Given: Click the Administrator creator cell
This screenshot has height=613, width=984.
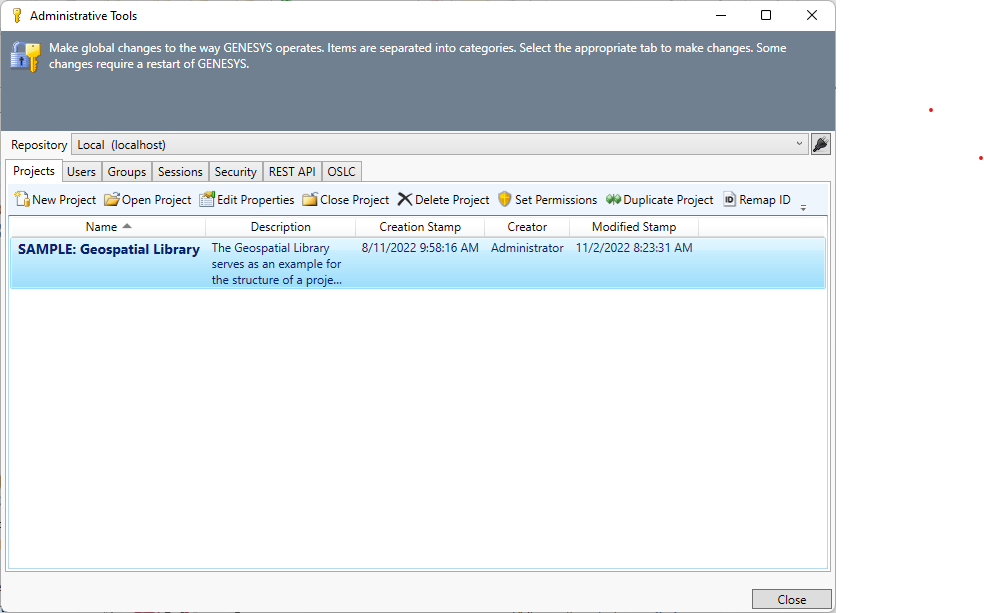Looking at the screenshot, I should pyautogui.click(x=527, y=248).
